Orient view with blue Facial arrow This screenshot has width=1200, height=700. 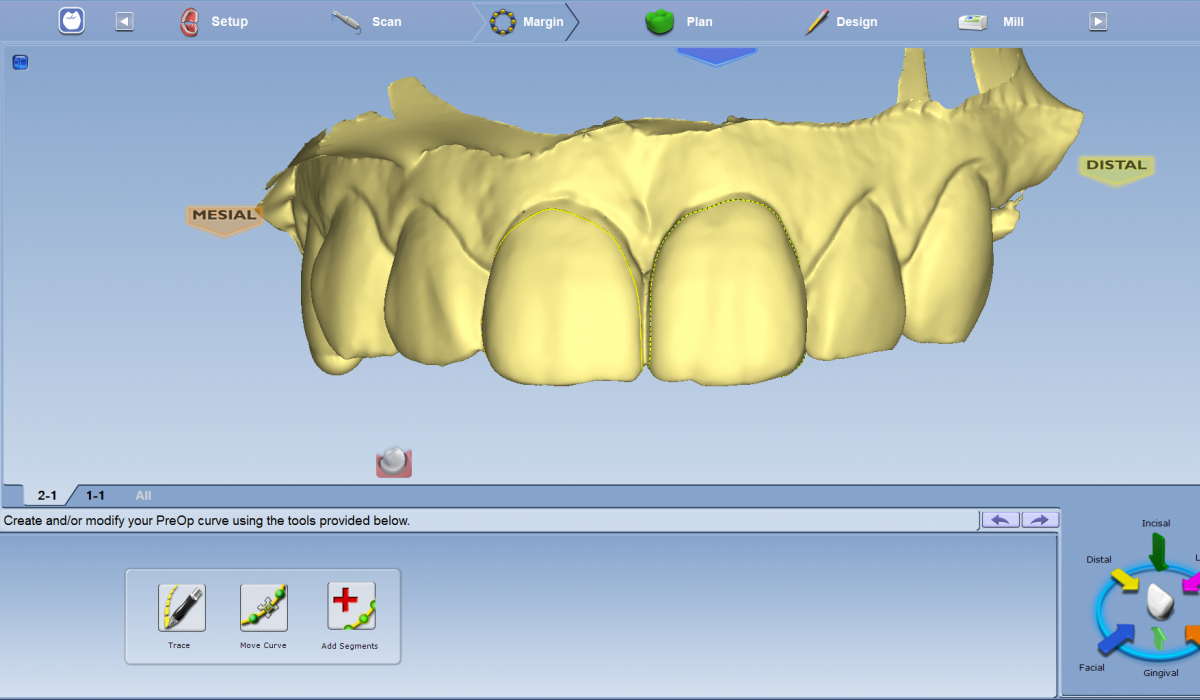(1119, 639)
